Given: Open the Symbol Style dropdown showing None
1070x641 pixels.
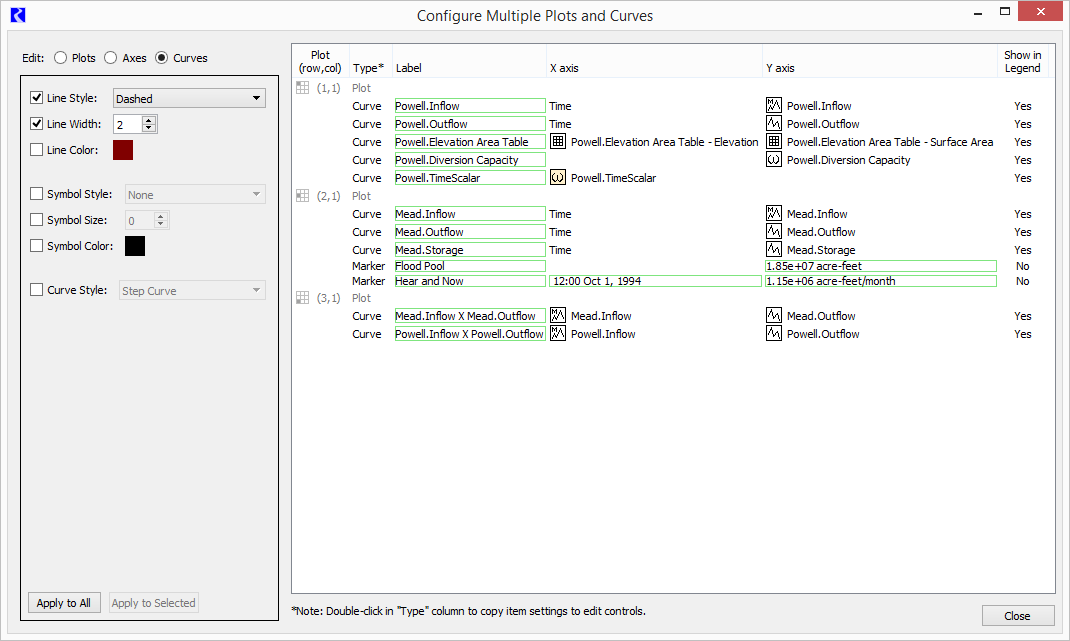Looking at the screenshot, I should click(x=195, y=195).
